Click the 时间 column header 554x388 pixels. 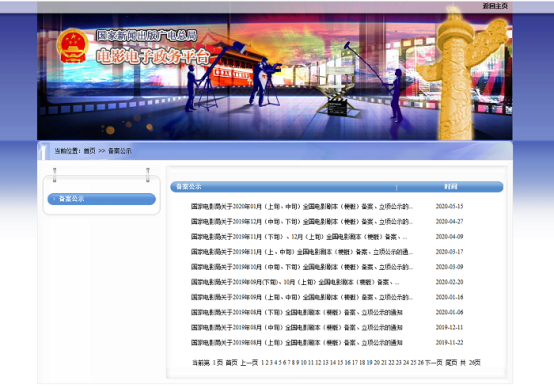(450, 187)
